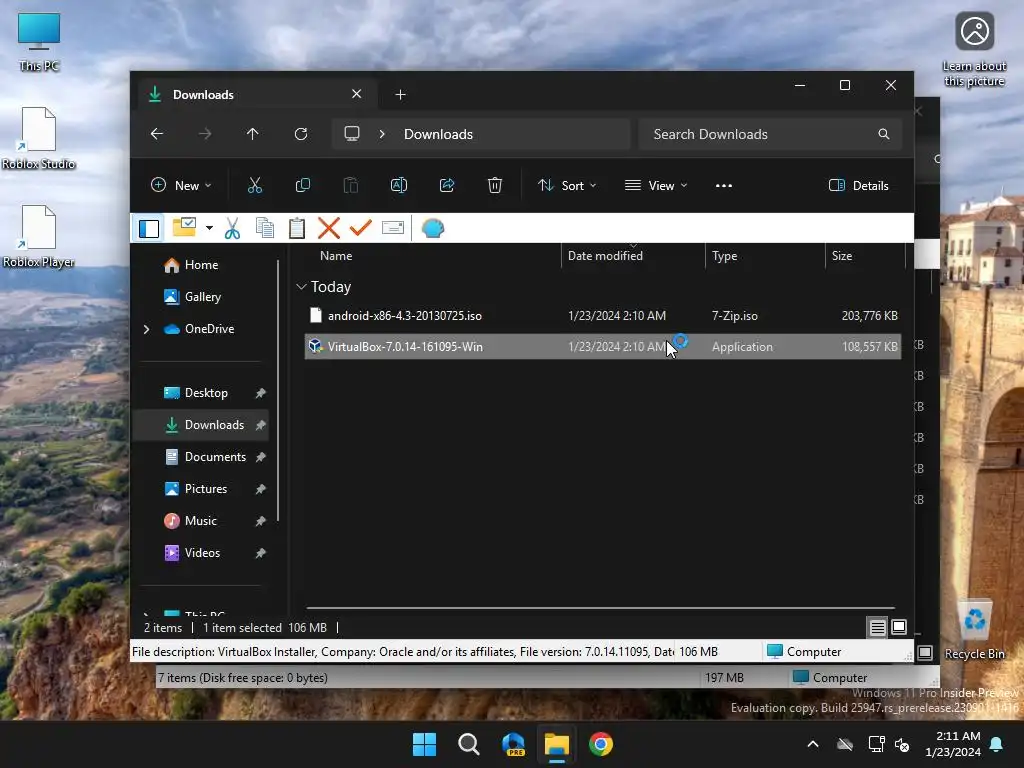Open the Recycle Bin desktop icon
1024x768 pixels.
(x=974, y=630)
